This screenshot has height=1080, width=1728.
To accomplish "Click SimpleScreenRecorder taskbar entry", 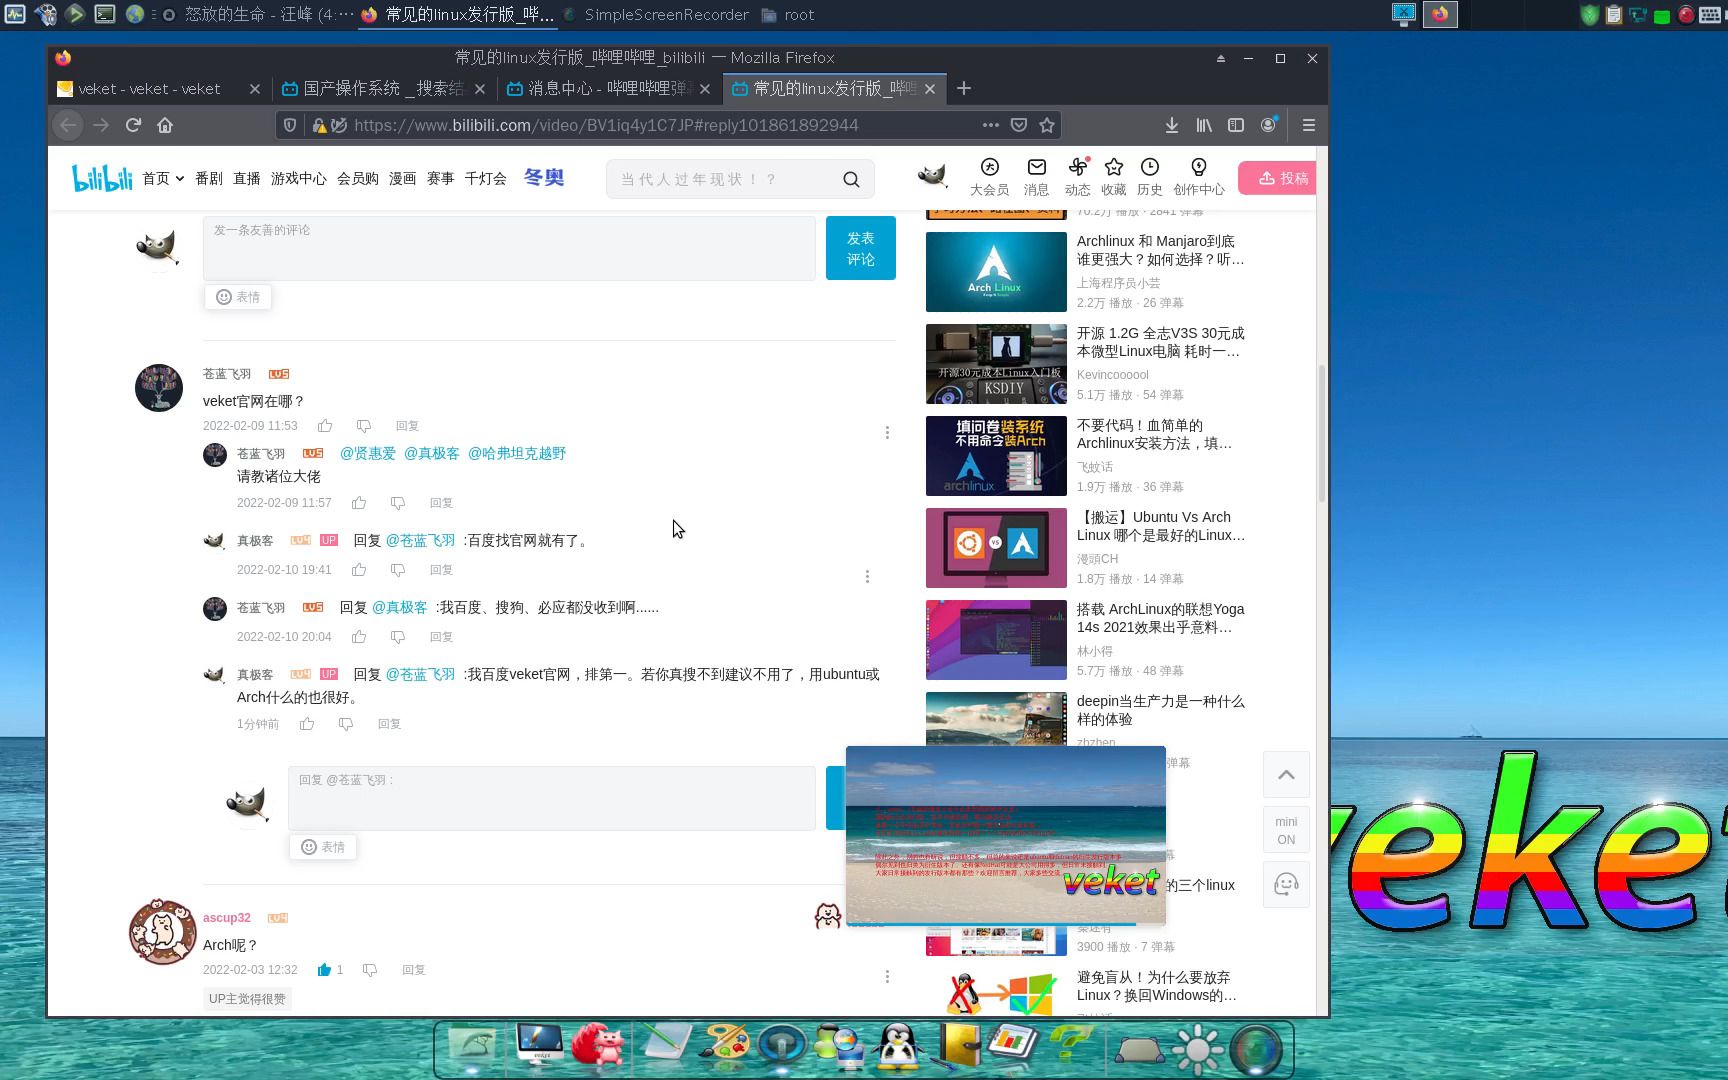I will click(656, 15).
